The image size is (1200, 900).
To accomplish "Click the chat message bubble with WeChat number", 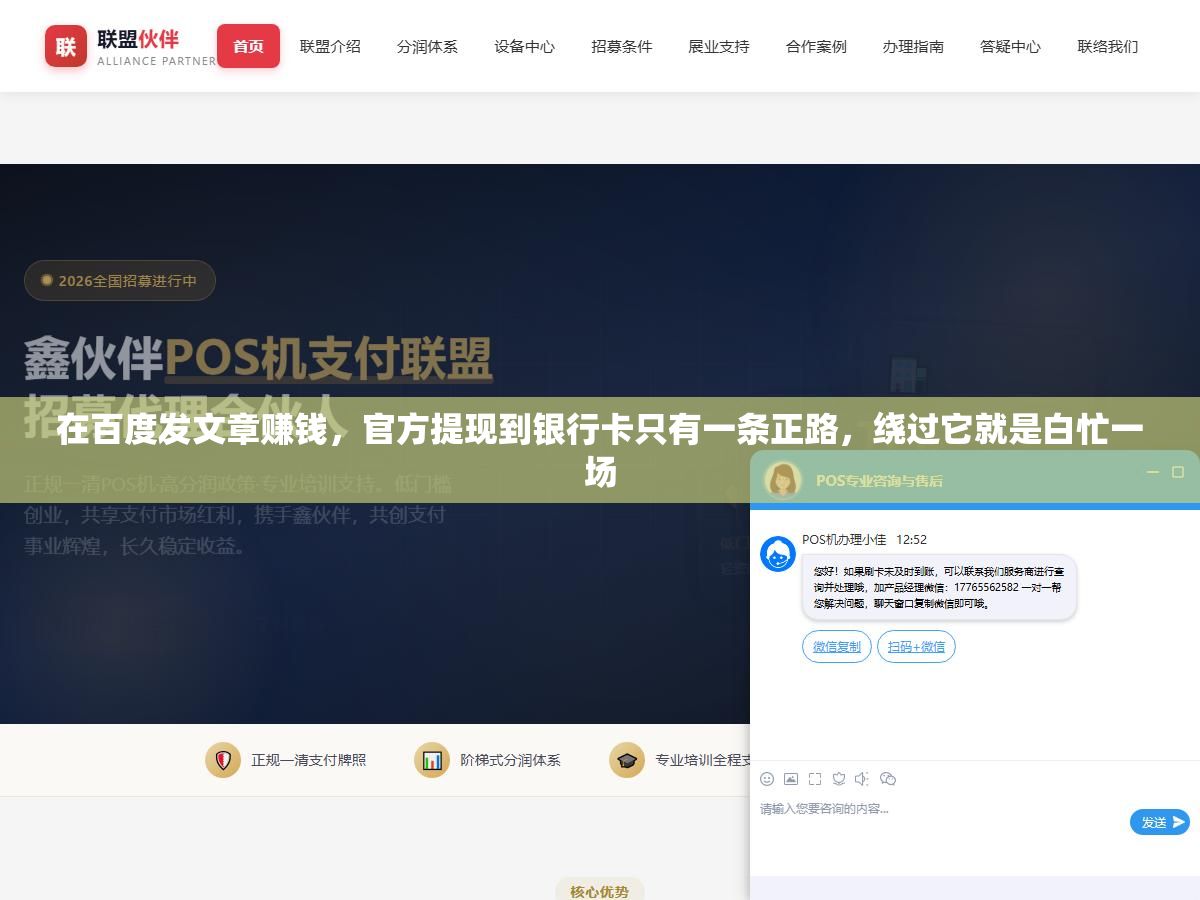I will coord(939,588).
